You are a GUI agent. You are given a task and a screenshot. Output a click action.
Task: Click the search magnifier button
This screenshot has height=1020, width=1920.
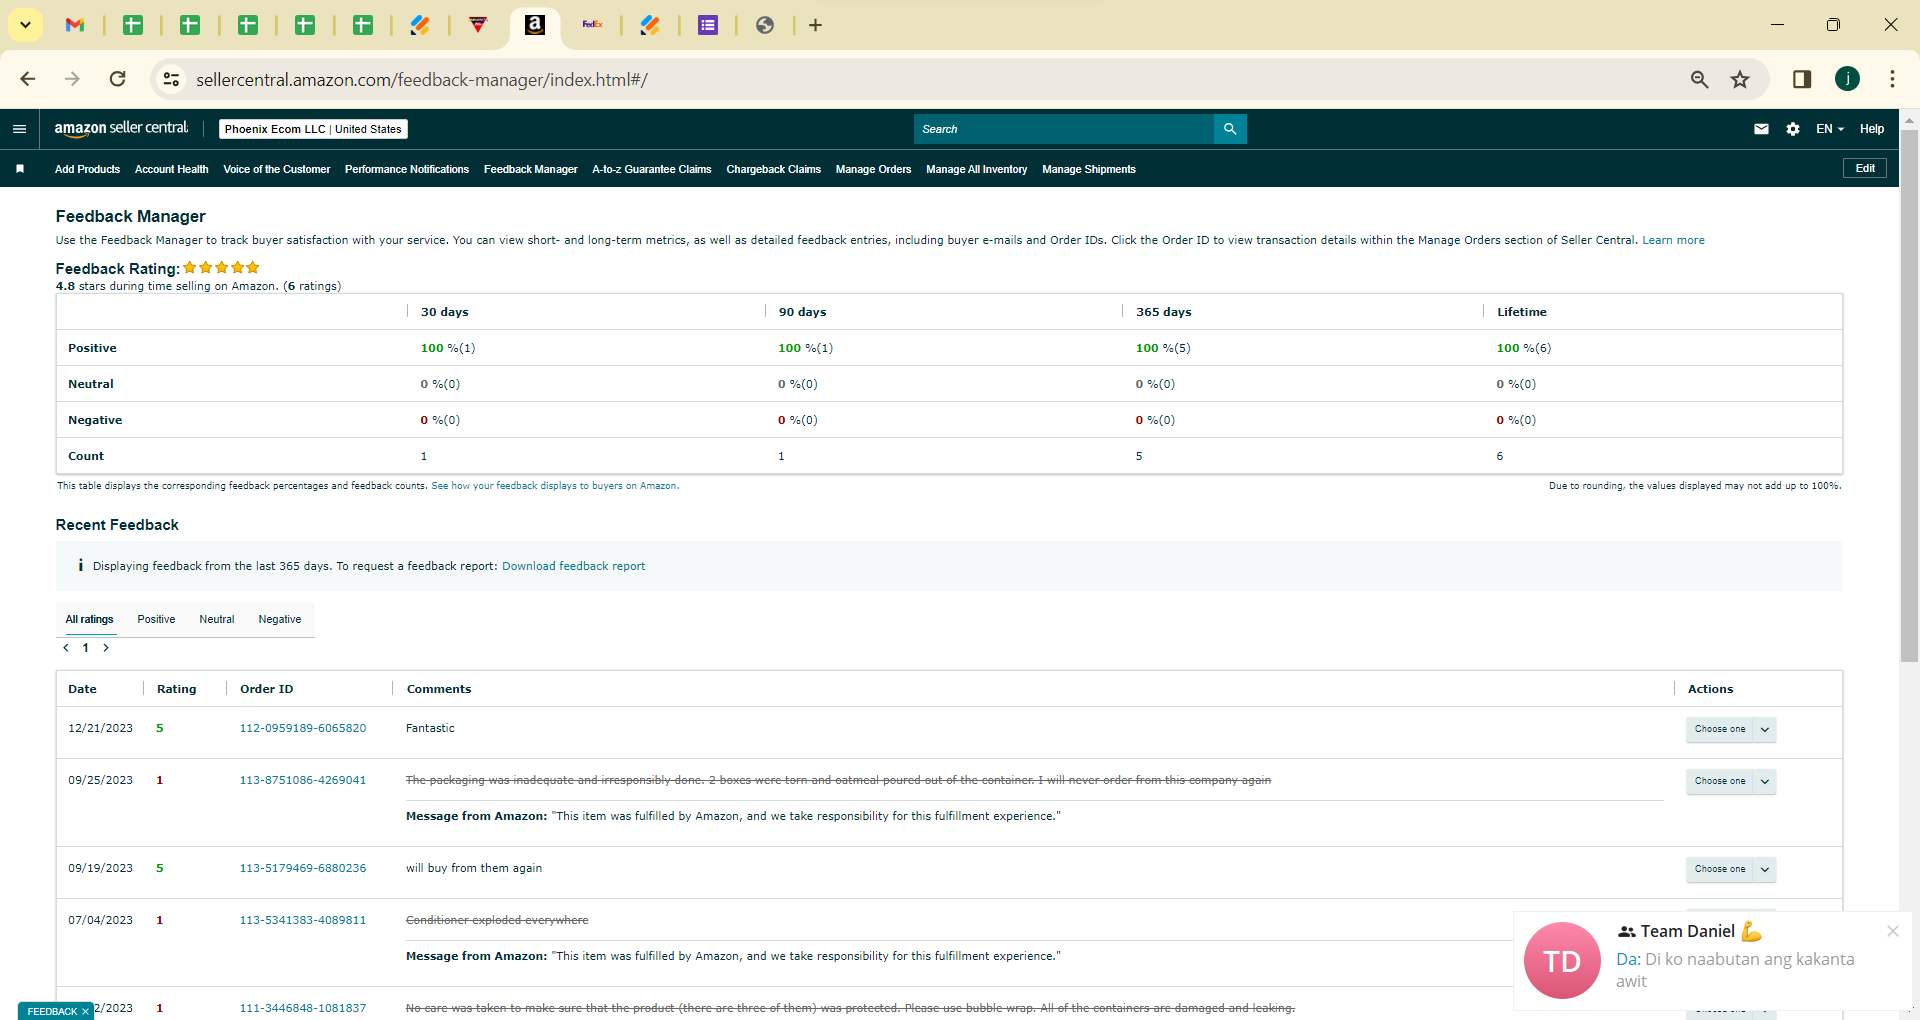pyautogui.click(x=1230, y=129)
